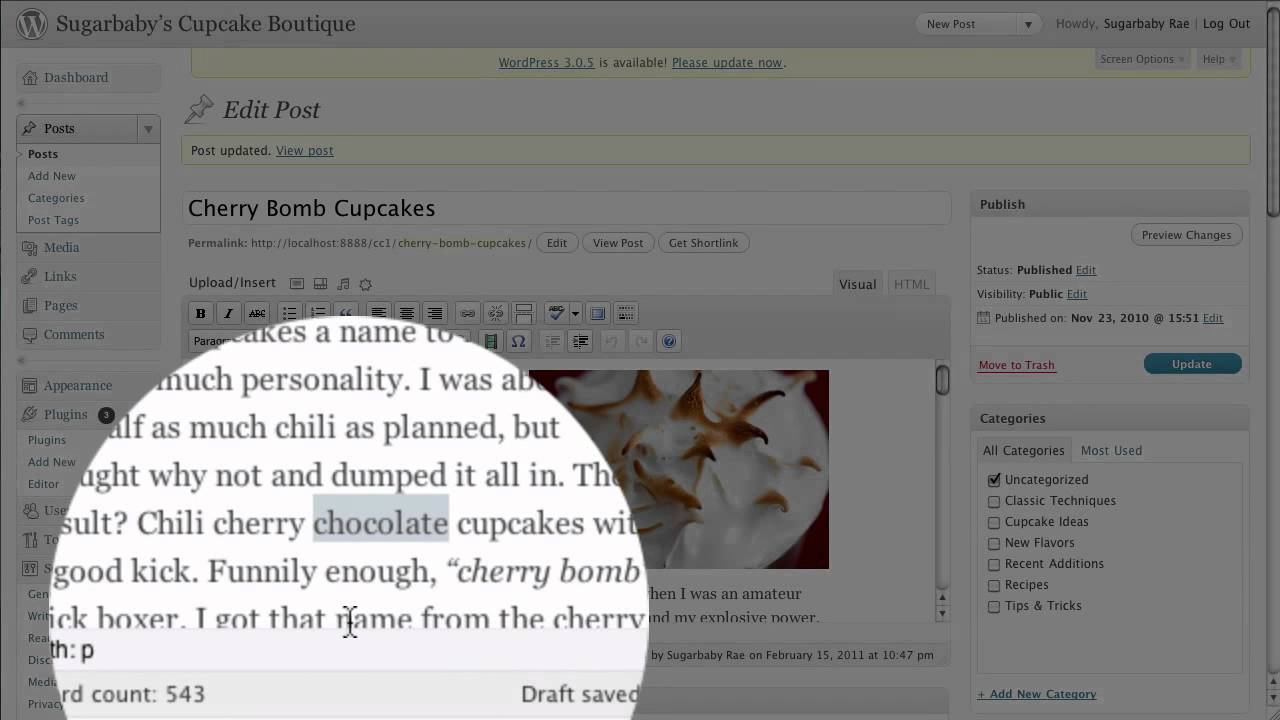Check the Recipes category
This screenshot has height=720, width=1280.
994,585
